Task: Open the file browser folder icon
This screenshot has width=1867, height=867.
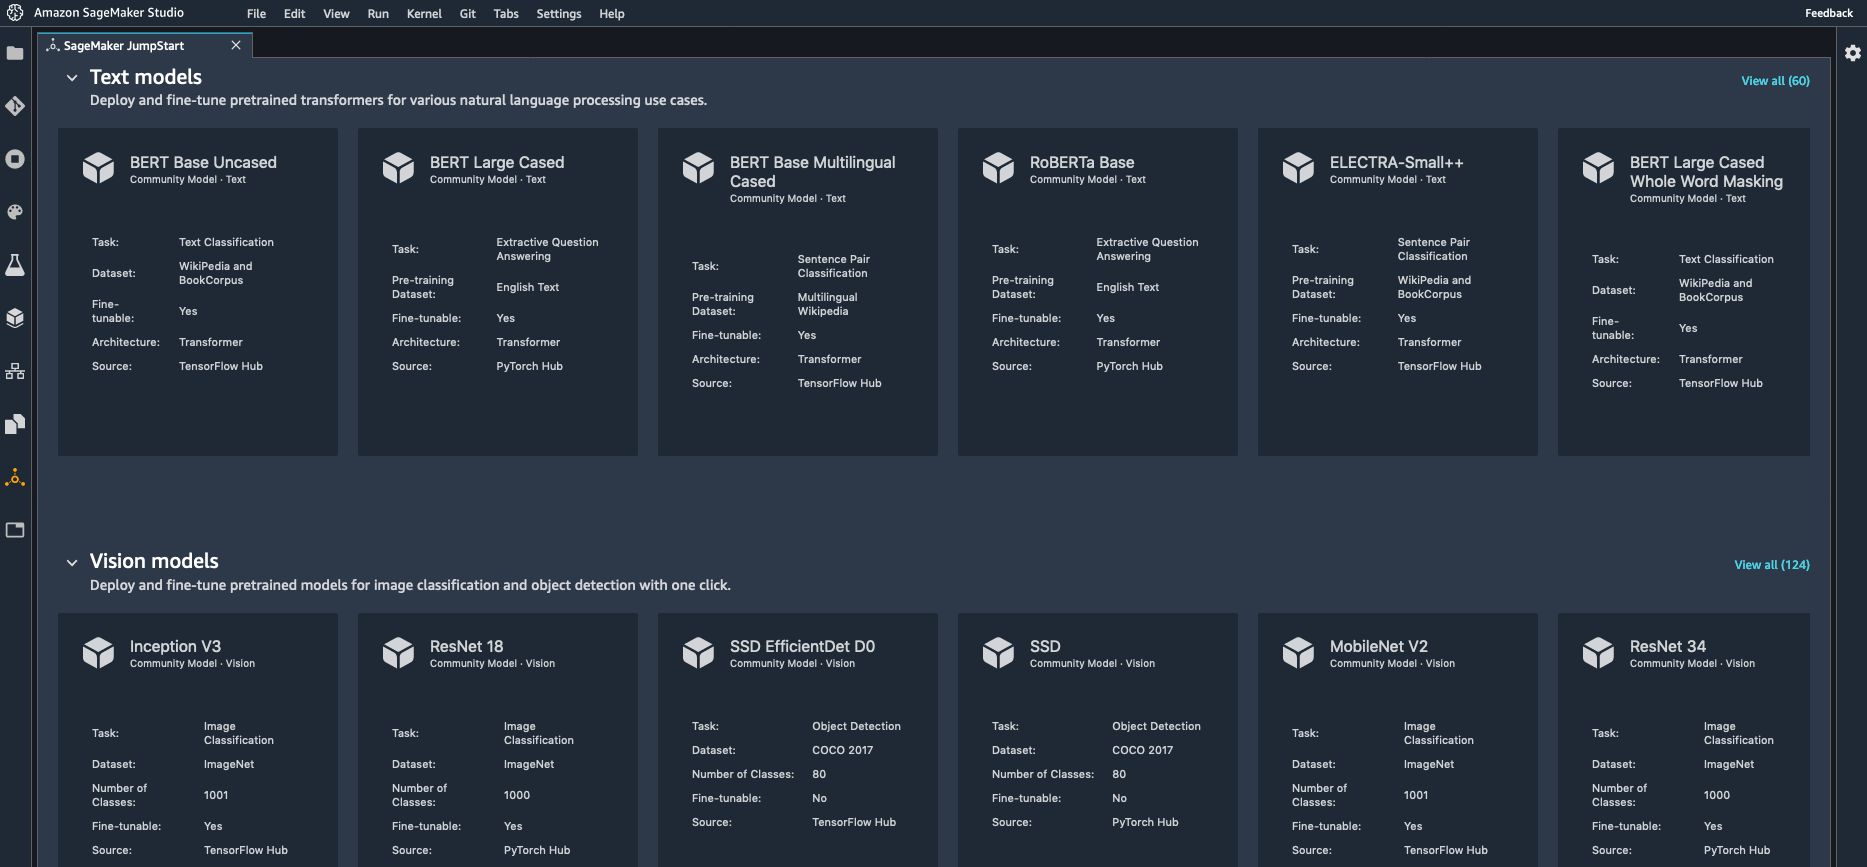Action: [15, 53]
